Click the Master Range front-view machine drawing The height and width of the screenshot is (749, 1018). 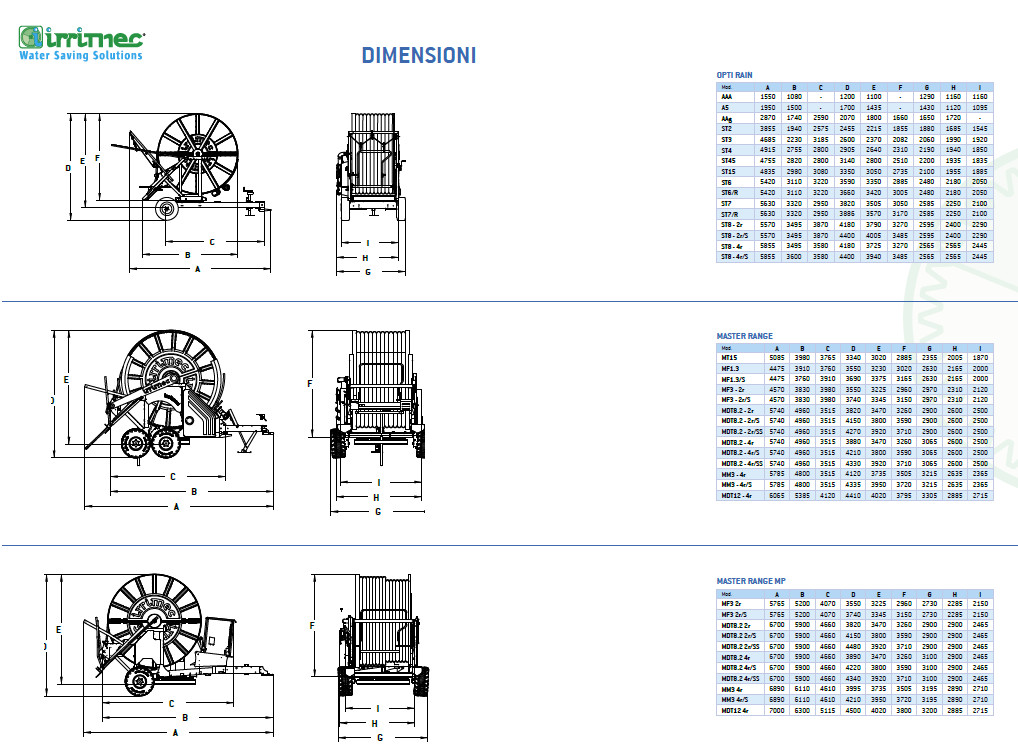point(379,396)
